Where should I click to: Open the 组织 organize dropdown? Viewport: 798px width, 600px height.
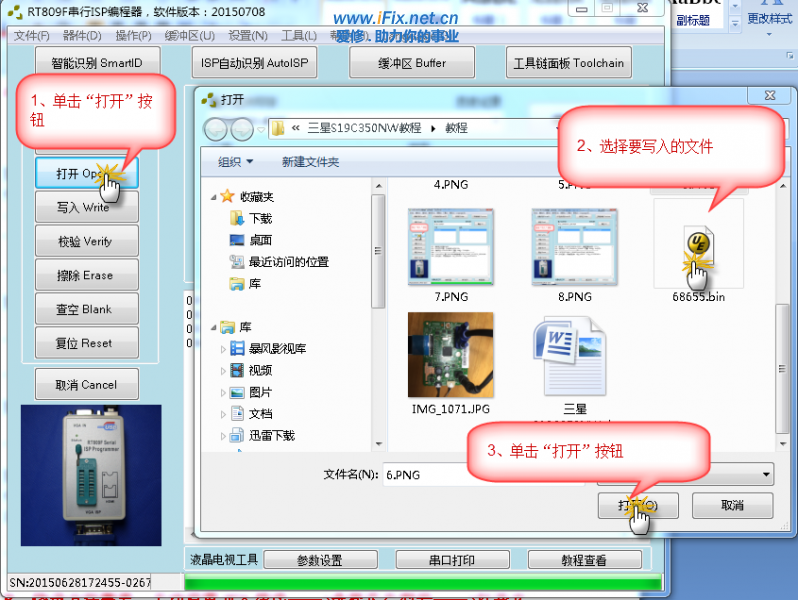pos(236,162)
